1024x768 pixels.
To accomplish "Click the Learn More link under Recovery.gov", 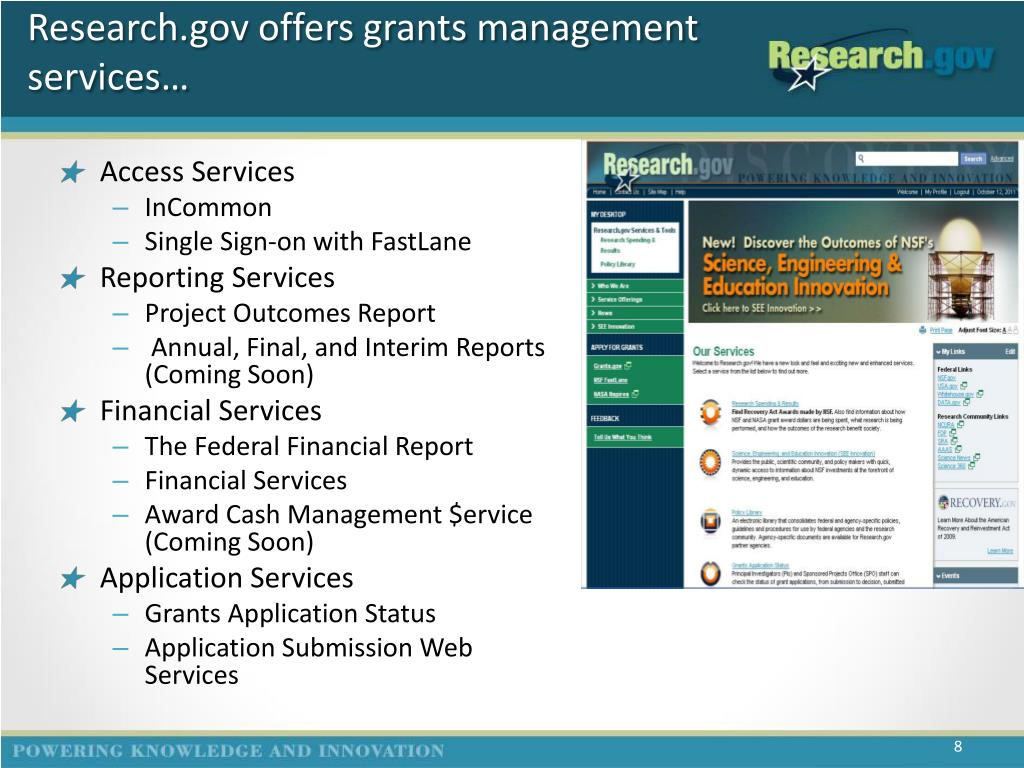I will coord(1000,551).
